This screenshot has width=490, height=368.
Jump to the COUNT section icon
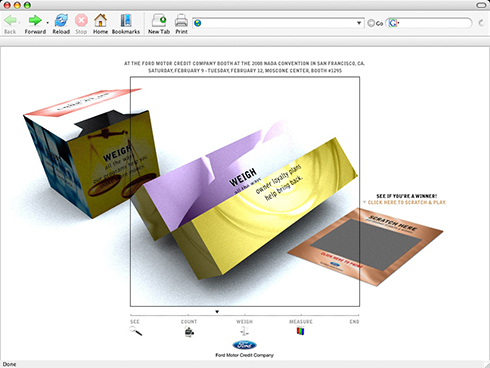pyautogui.click(x=189, y=332)
